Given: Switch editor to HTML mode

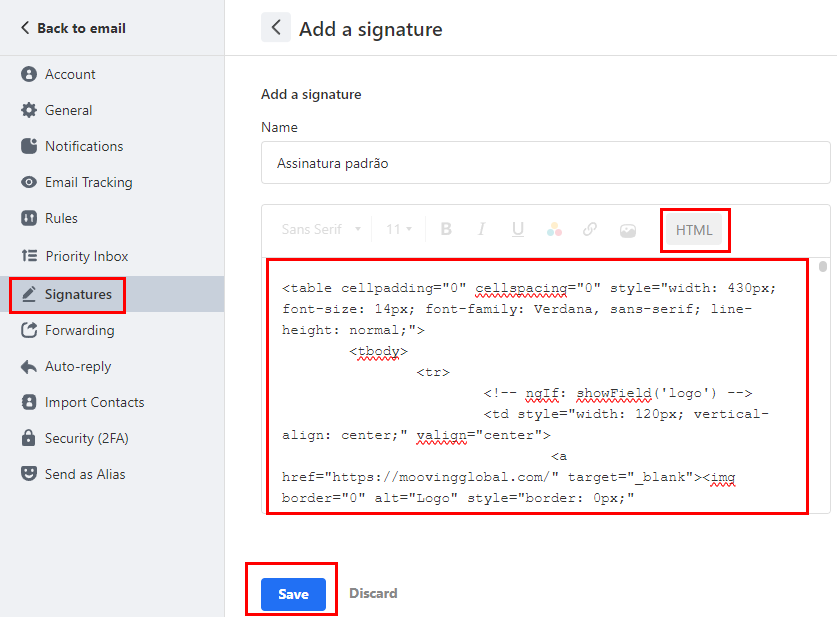Looking at the screenshot, I should 694,230.
